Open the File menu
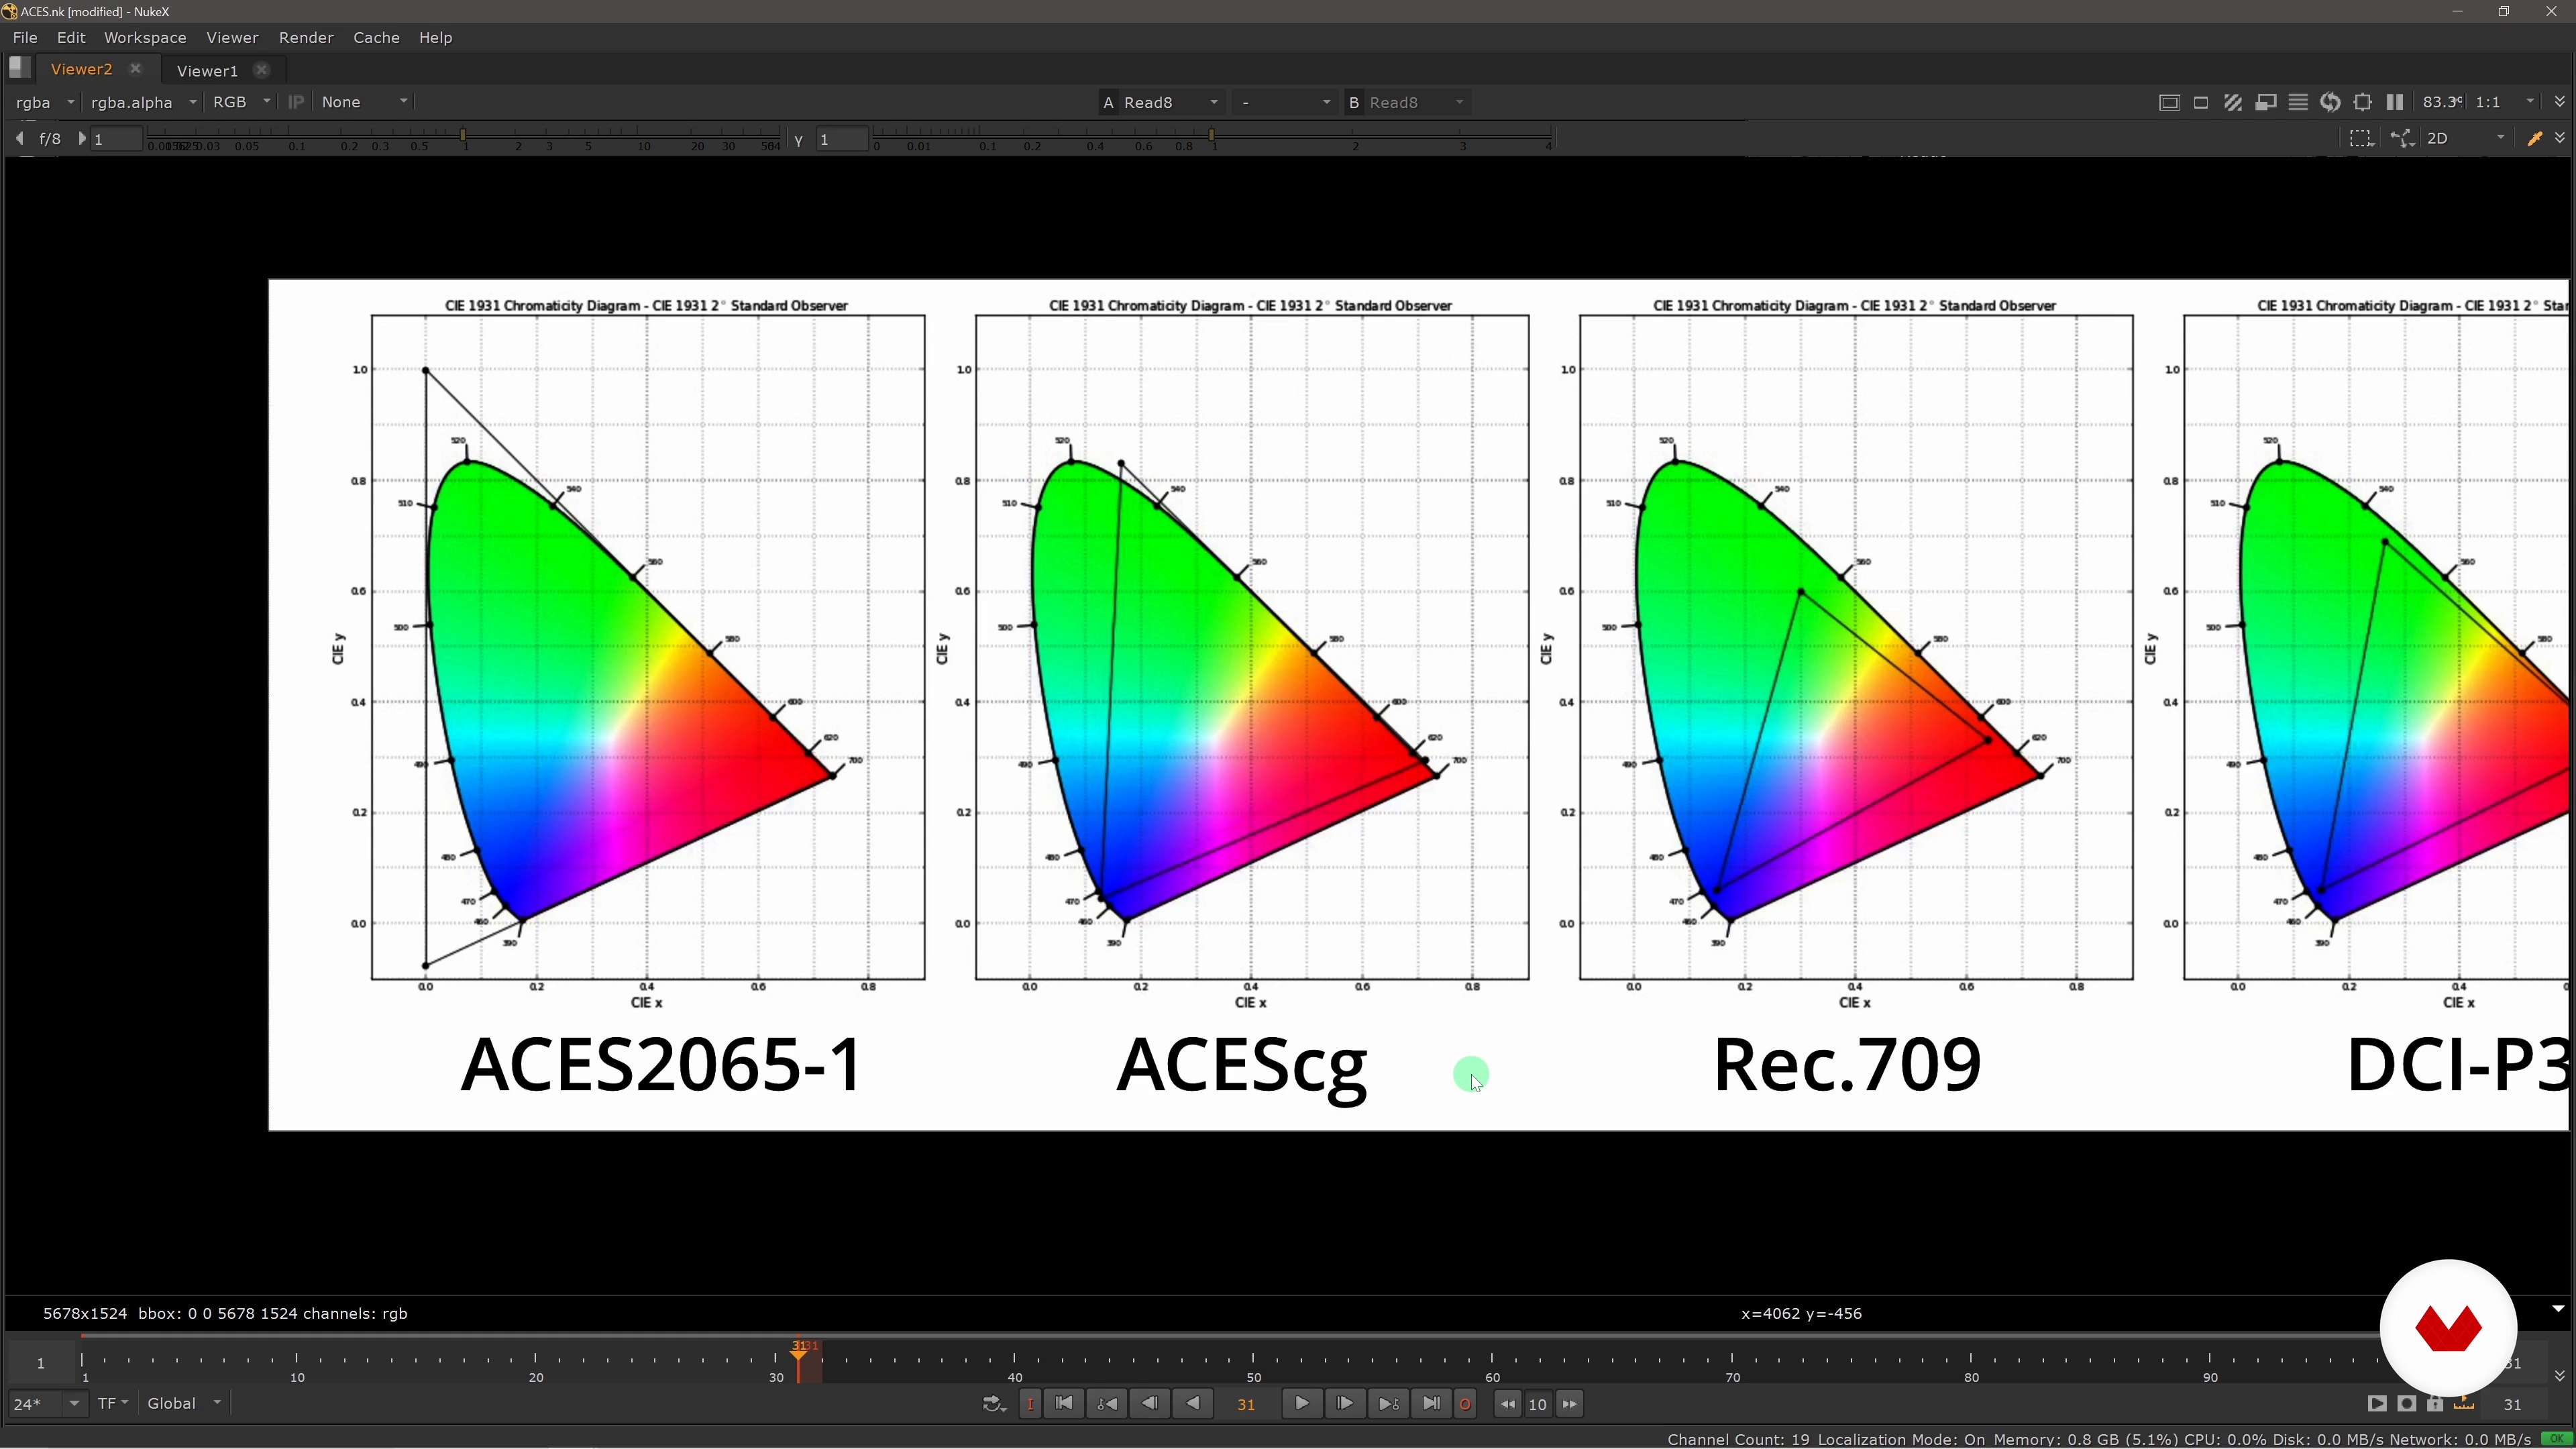The height and width of the screenshot is (1449, 2576). pos(25,38)
